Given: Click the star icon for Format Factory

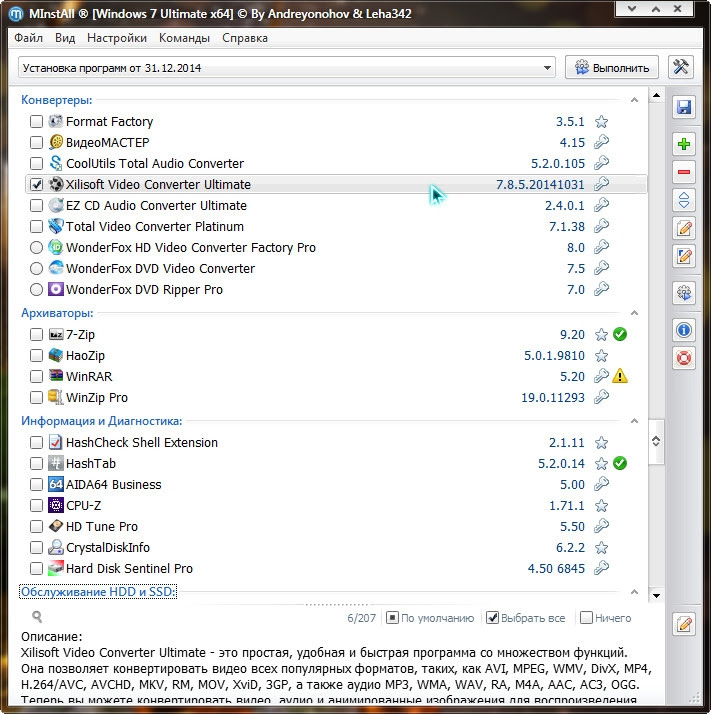Looking at the screenshot, I should click(601, 122).
